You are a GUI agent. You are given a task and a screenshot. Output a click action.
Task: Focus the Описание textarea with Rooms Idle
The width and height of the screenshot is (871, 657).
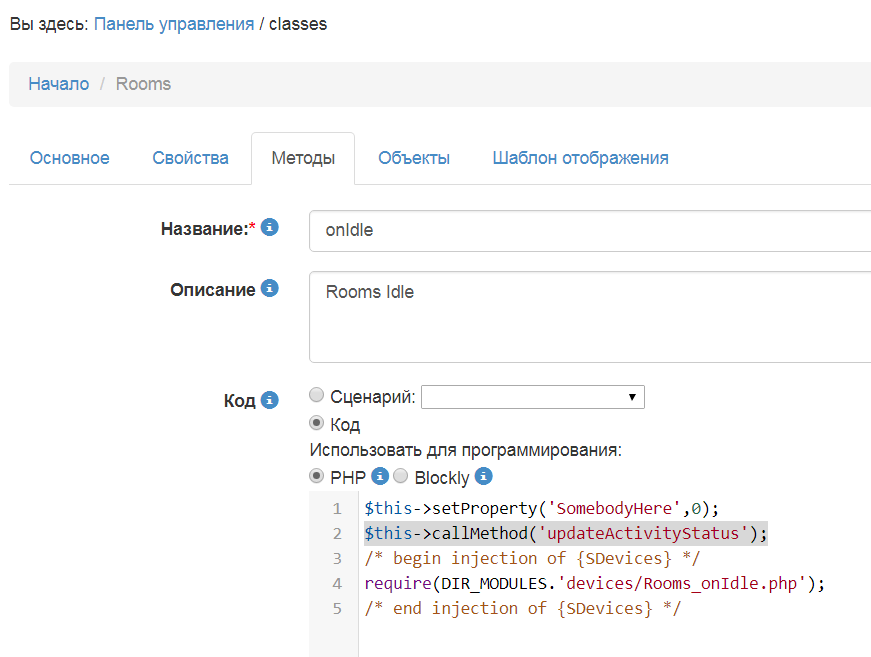590,316
